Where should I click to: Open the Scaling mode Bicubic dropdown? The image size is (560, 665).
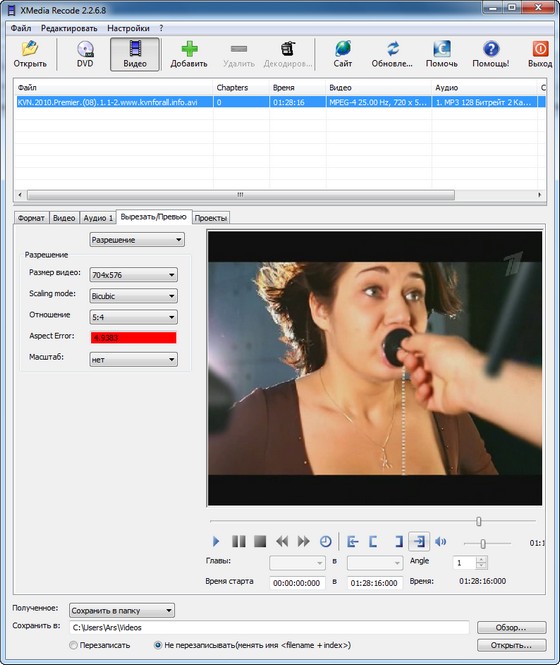(133, 296)
